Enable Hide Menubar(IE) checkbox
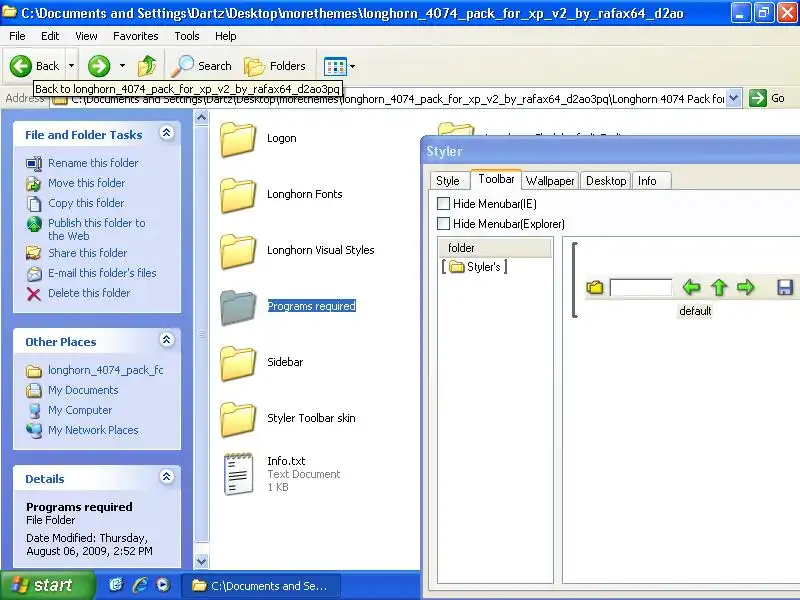Image resolution: width=800 pixels, height=600 pixels. [443, 204]
